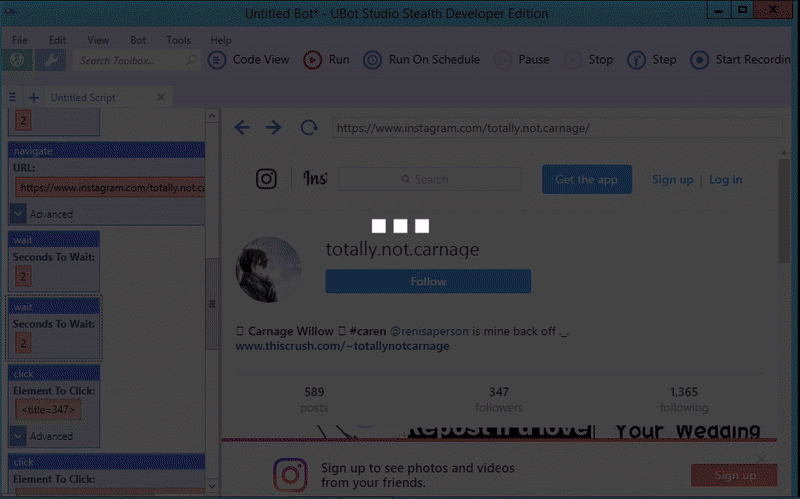
Task: Refresh the embedded browser page
Action: [x=309, y=128]
